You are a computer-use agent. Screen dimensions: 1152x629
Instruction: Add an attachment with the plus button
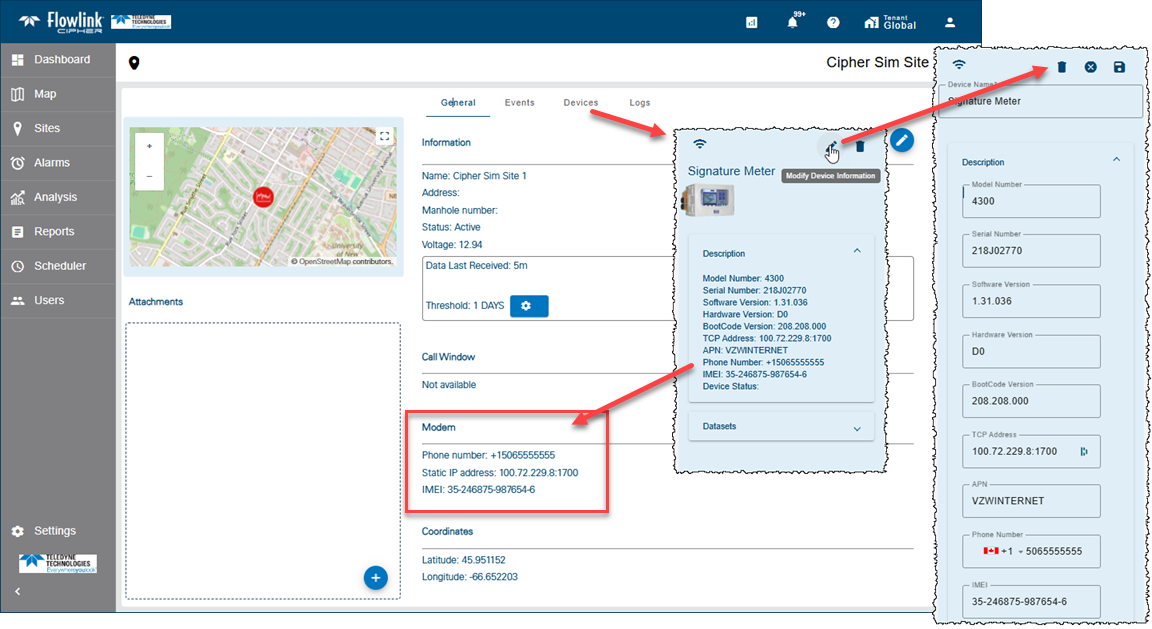click(375, 577)
